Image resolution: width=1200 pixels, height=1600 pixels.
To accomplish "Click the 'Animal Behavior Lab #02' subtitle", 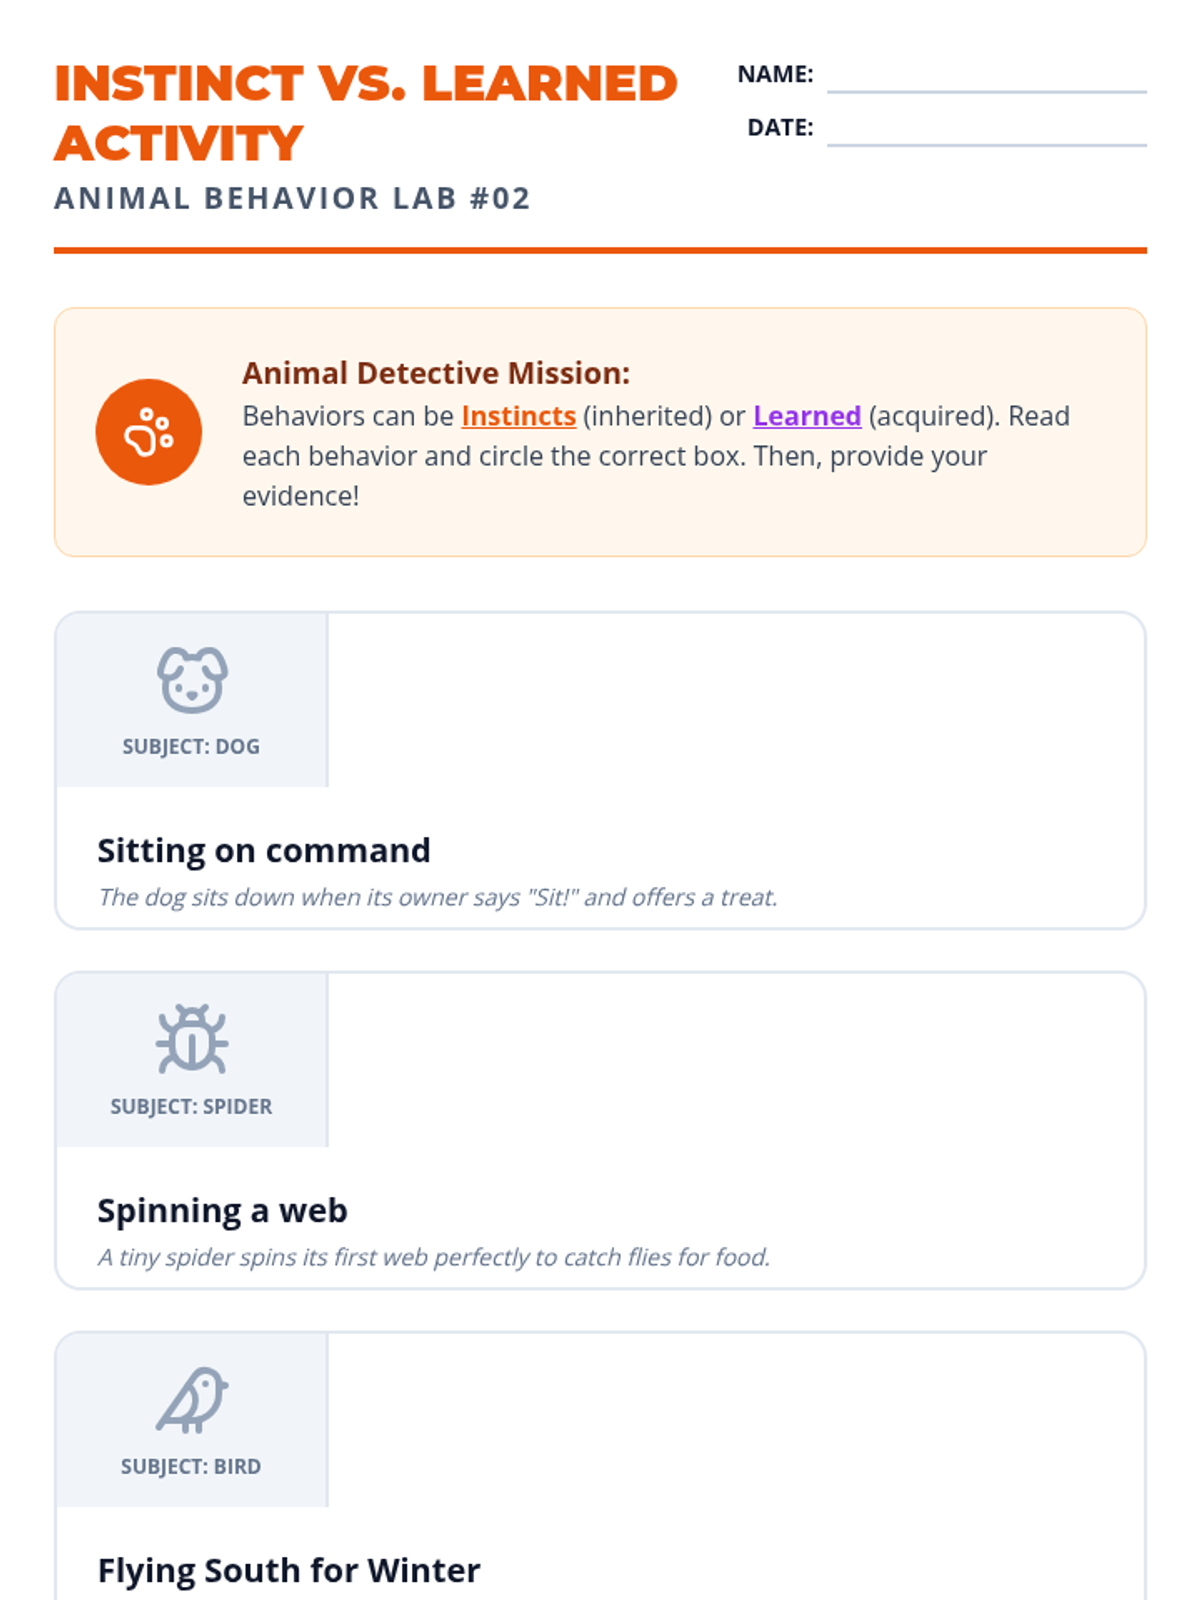I will click(x=292, y=198).
